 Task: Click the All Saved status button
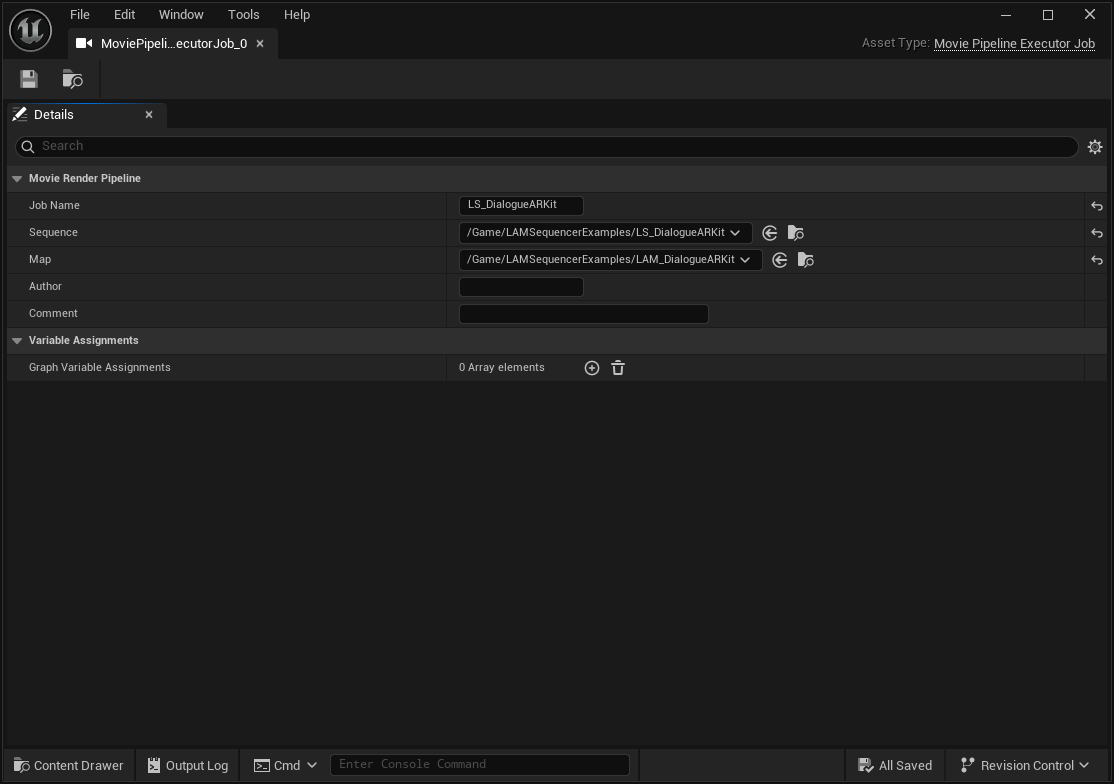click(x=895, y=766)
